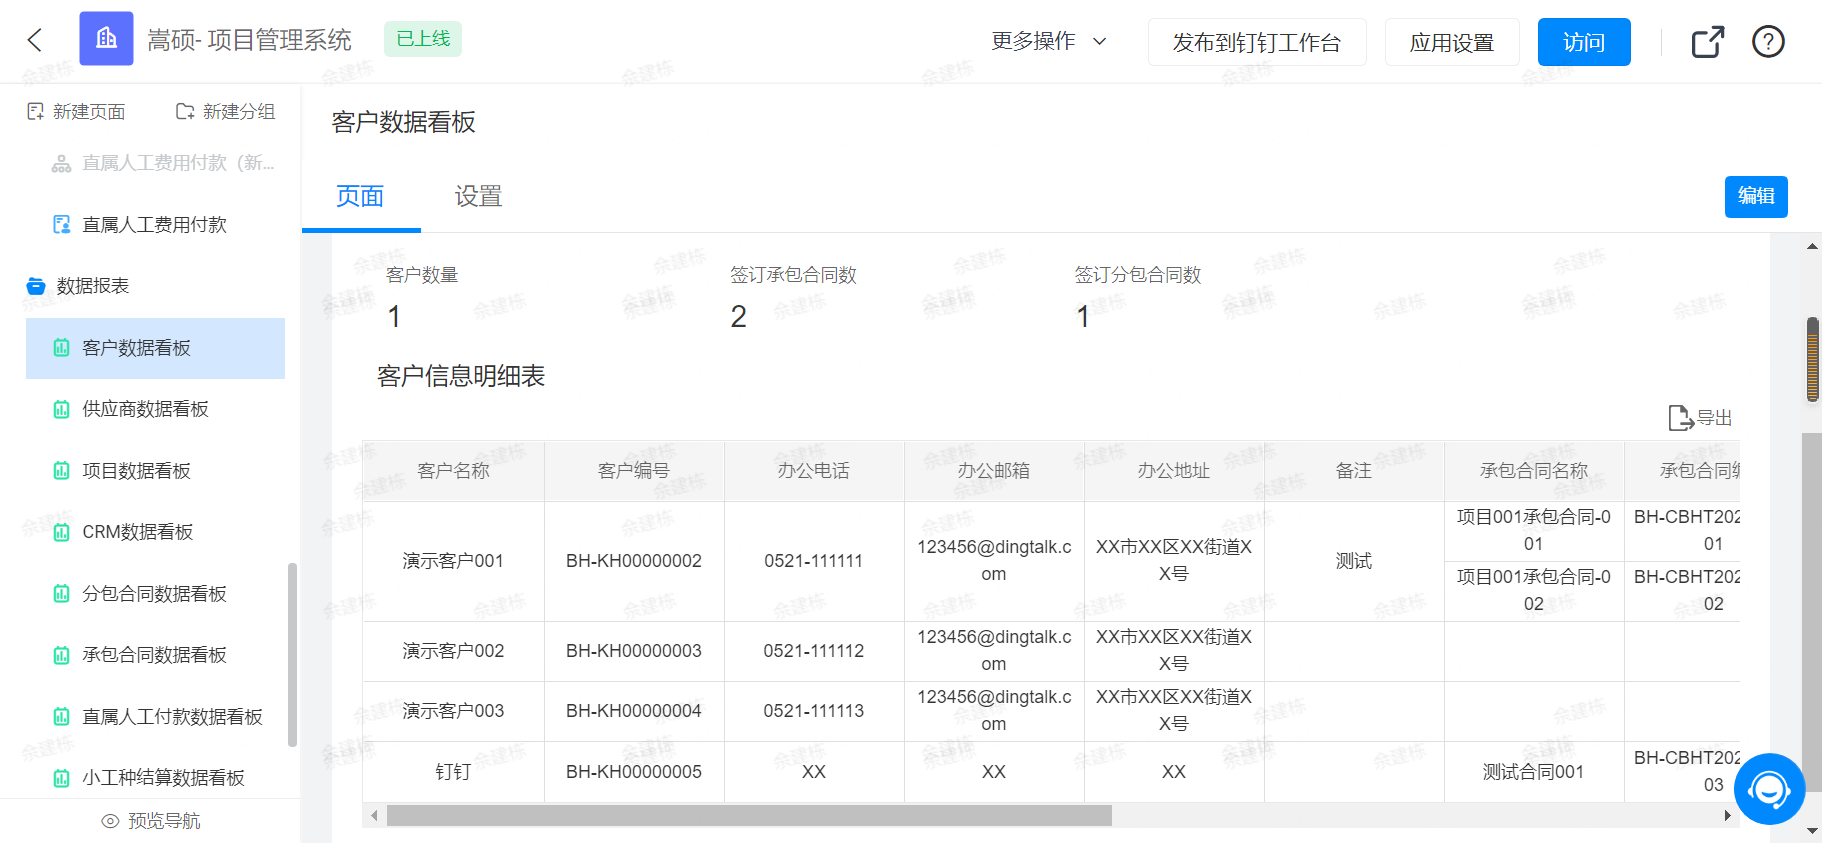Click the sidebar vertical scrollbar
The image size is (1822, 843).
pos(292,655)
